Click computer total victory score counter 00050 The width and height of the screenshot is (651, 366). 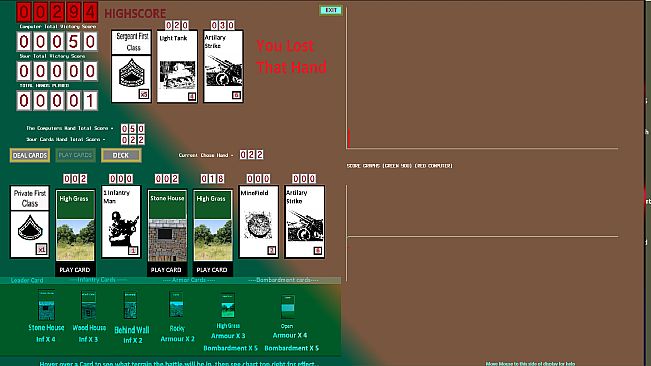pyautogui.click(x=57, y=41)
